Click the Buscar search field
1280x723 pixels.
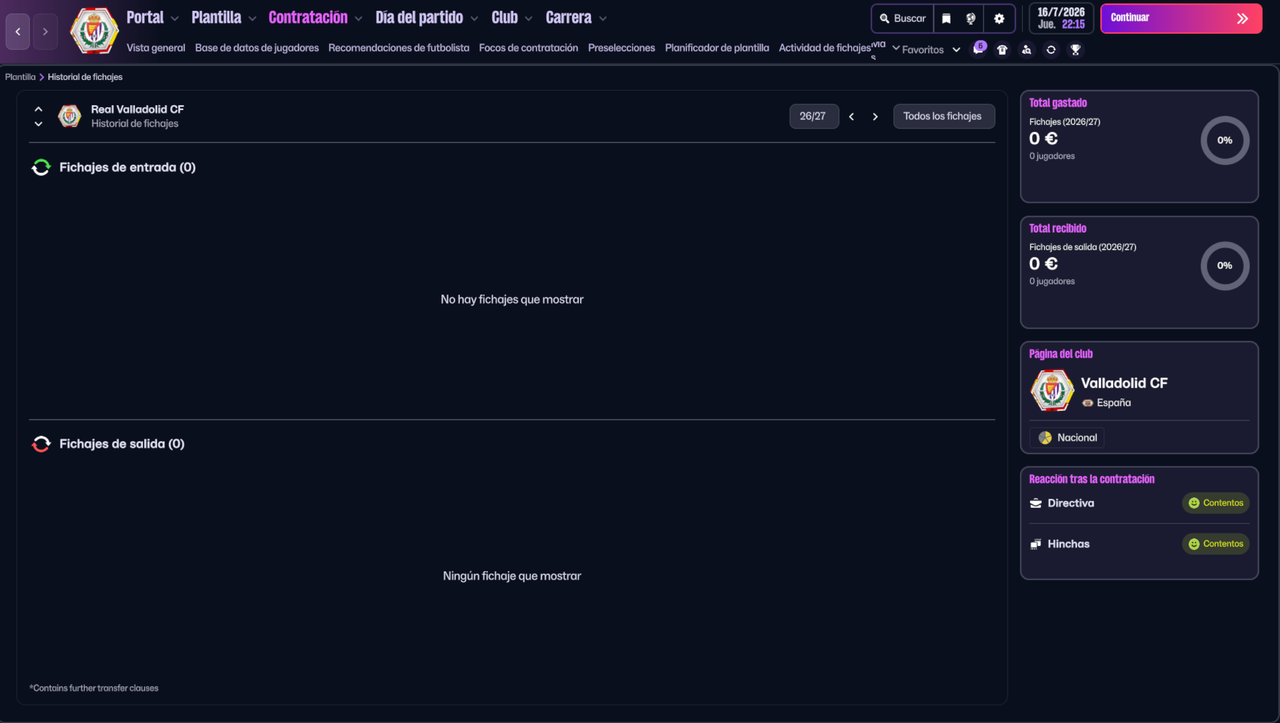tap(901, 18)
